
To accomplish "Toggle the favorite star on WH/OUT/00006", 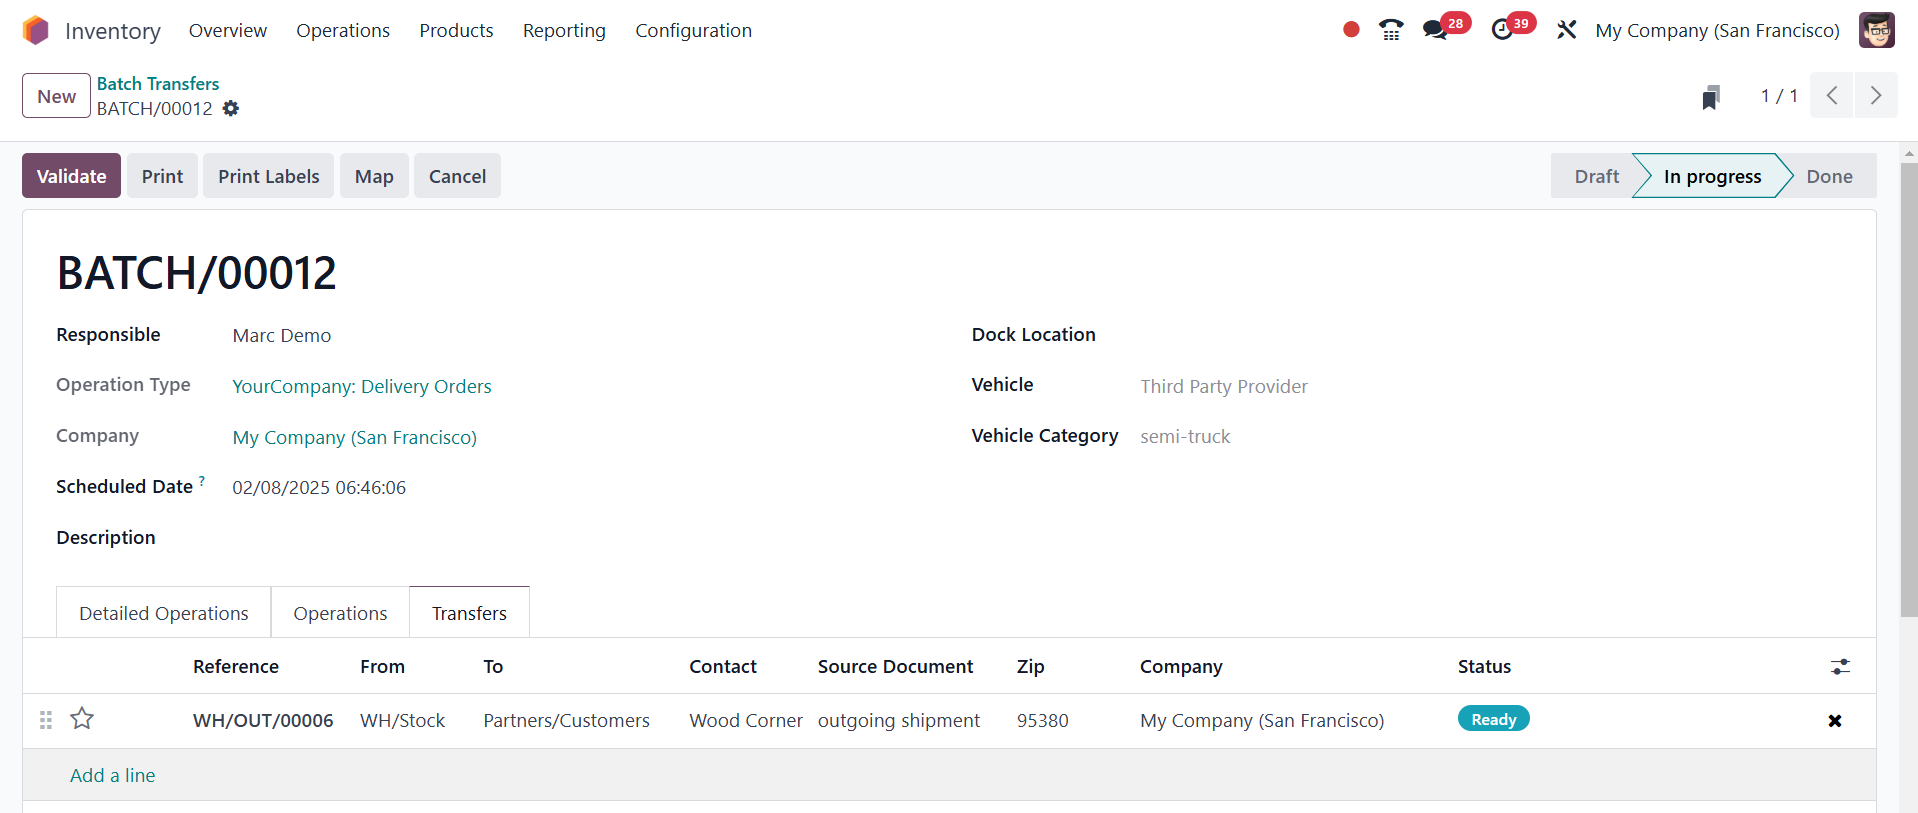I will (82, 719).
